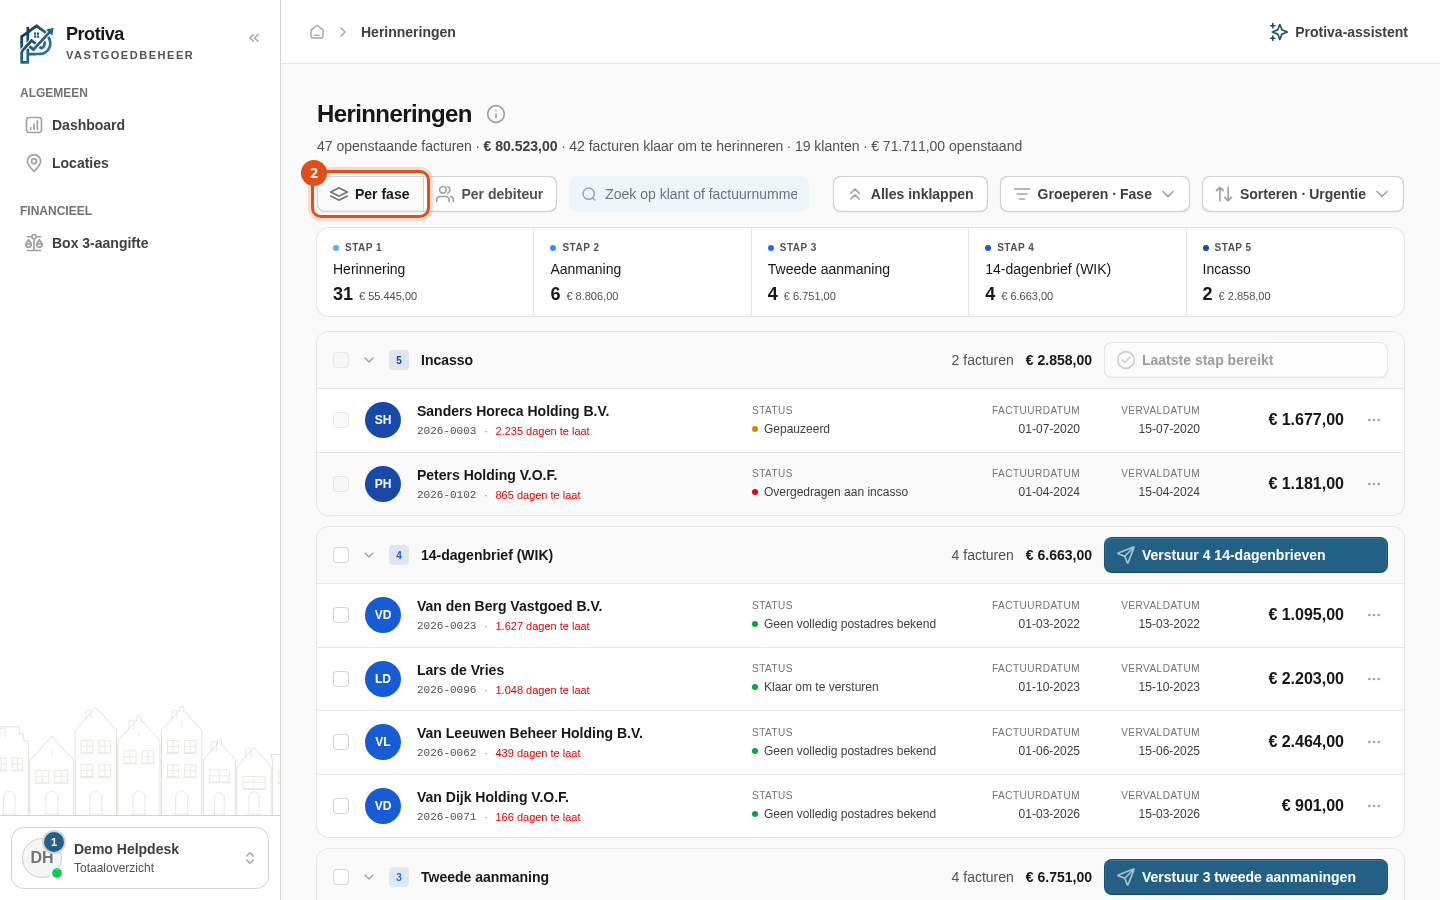Image resolution: width=1440 pixels, height=900 pixels.
Task: Click the SH avatar of Sanders Horeca Holding
Action: tap(383, 420)
